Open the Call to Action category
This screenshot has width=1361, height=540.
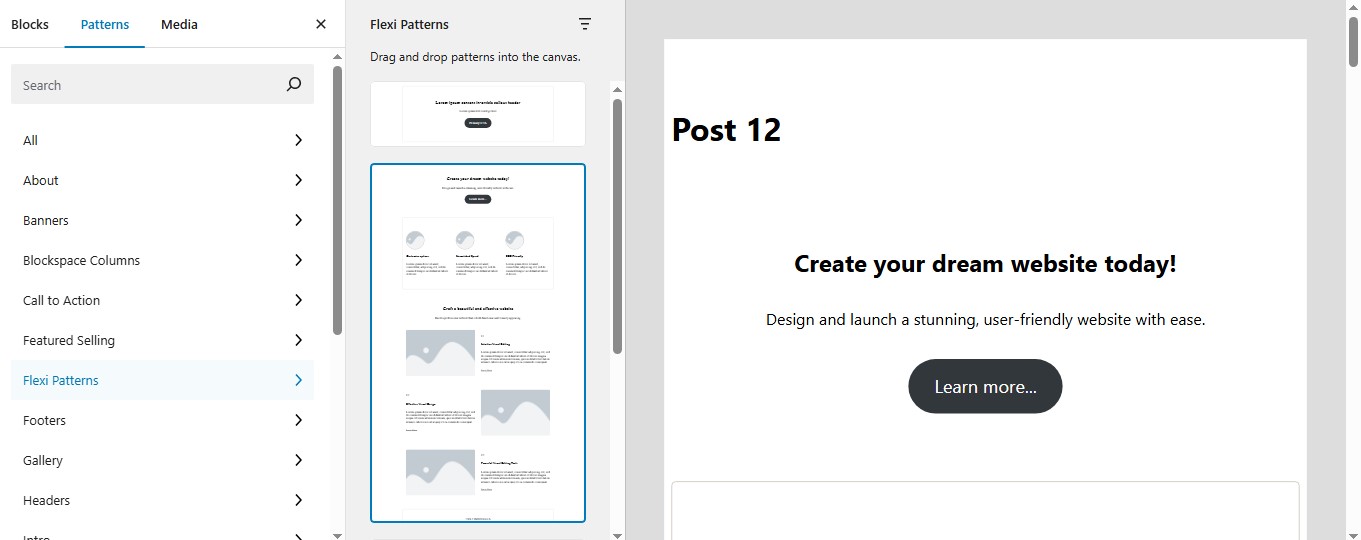click(x=162, y=300)
